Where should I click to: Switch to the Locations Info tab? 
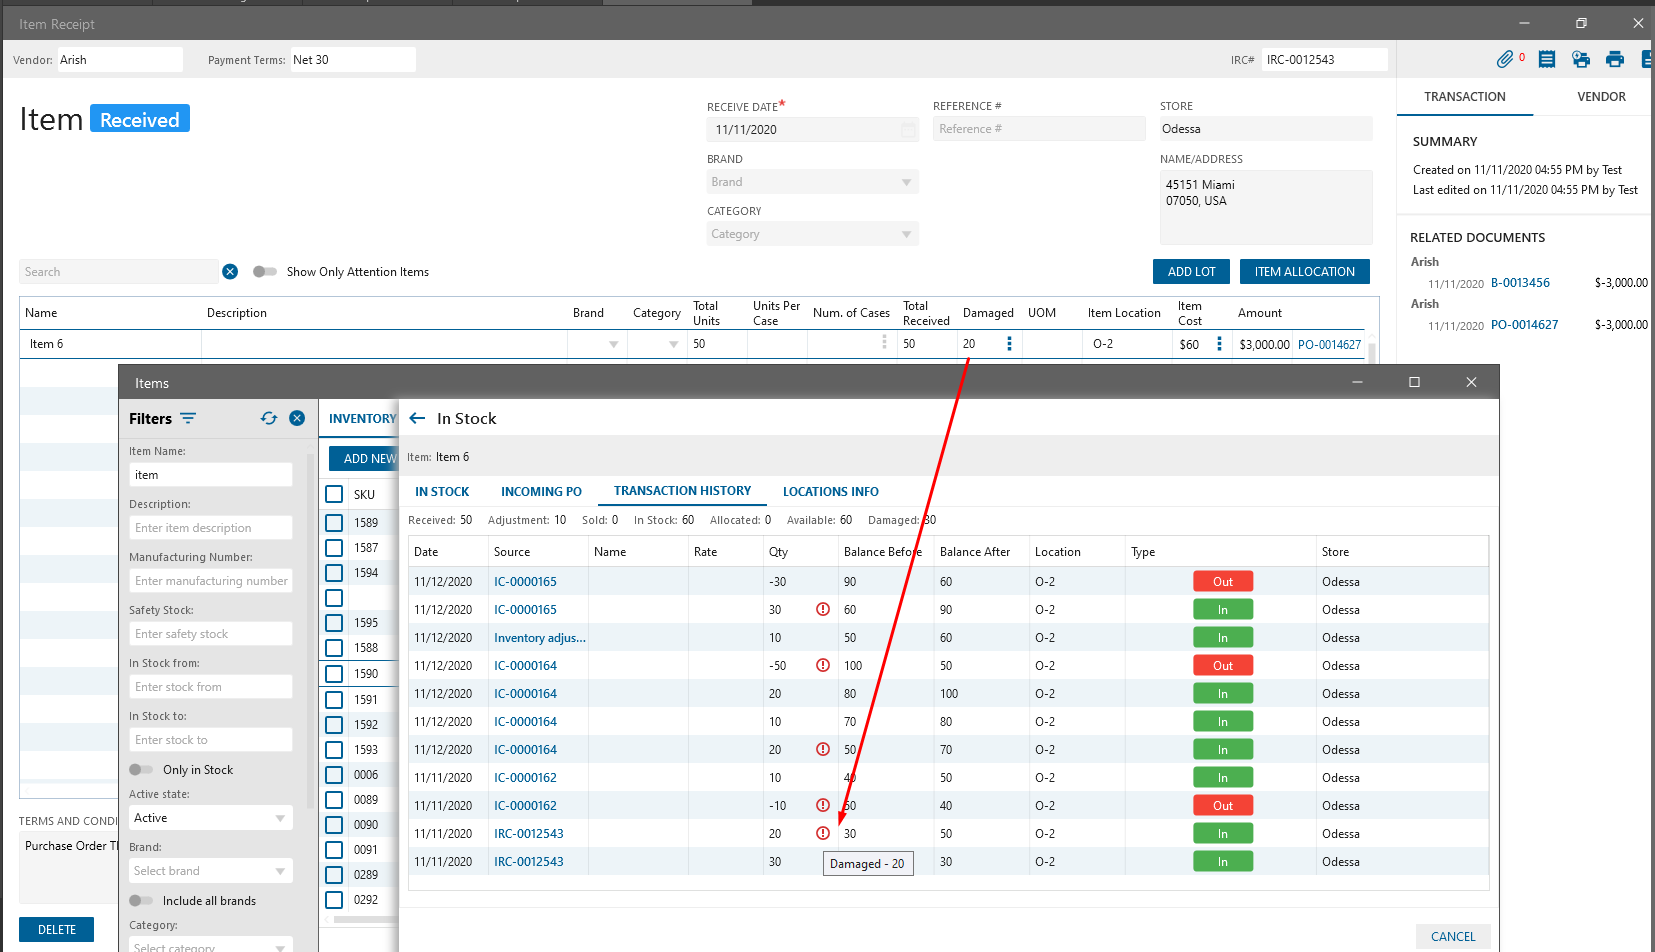click(x=830, y=492)
